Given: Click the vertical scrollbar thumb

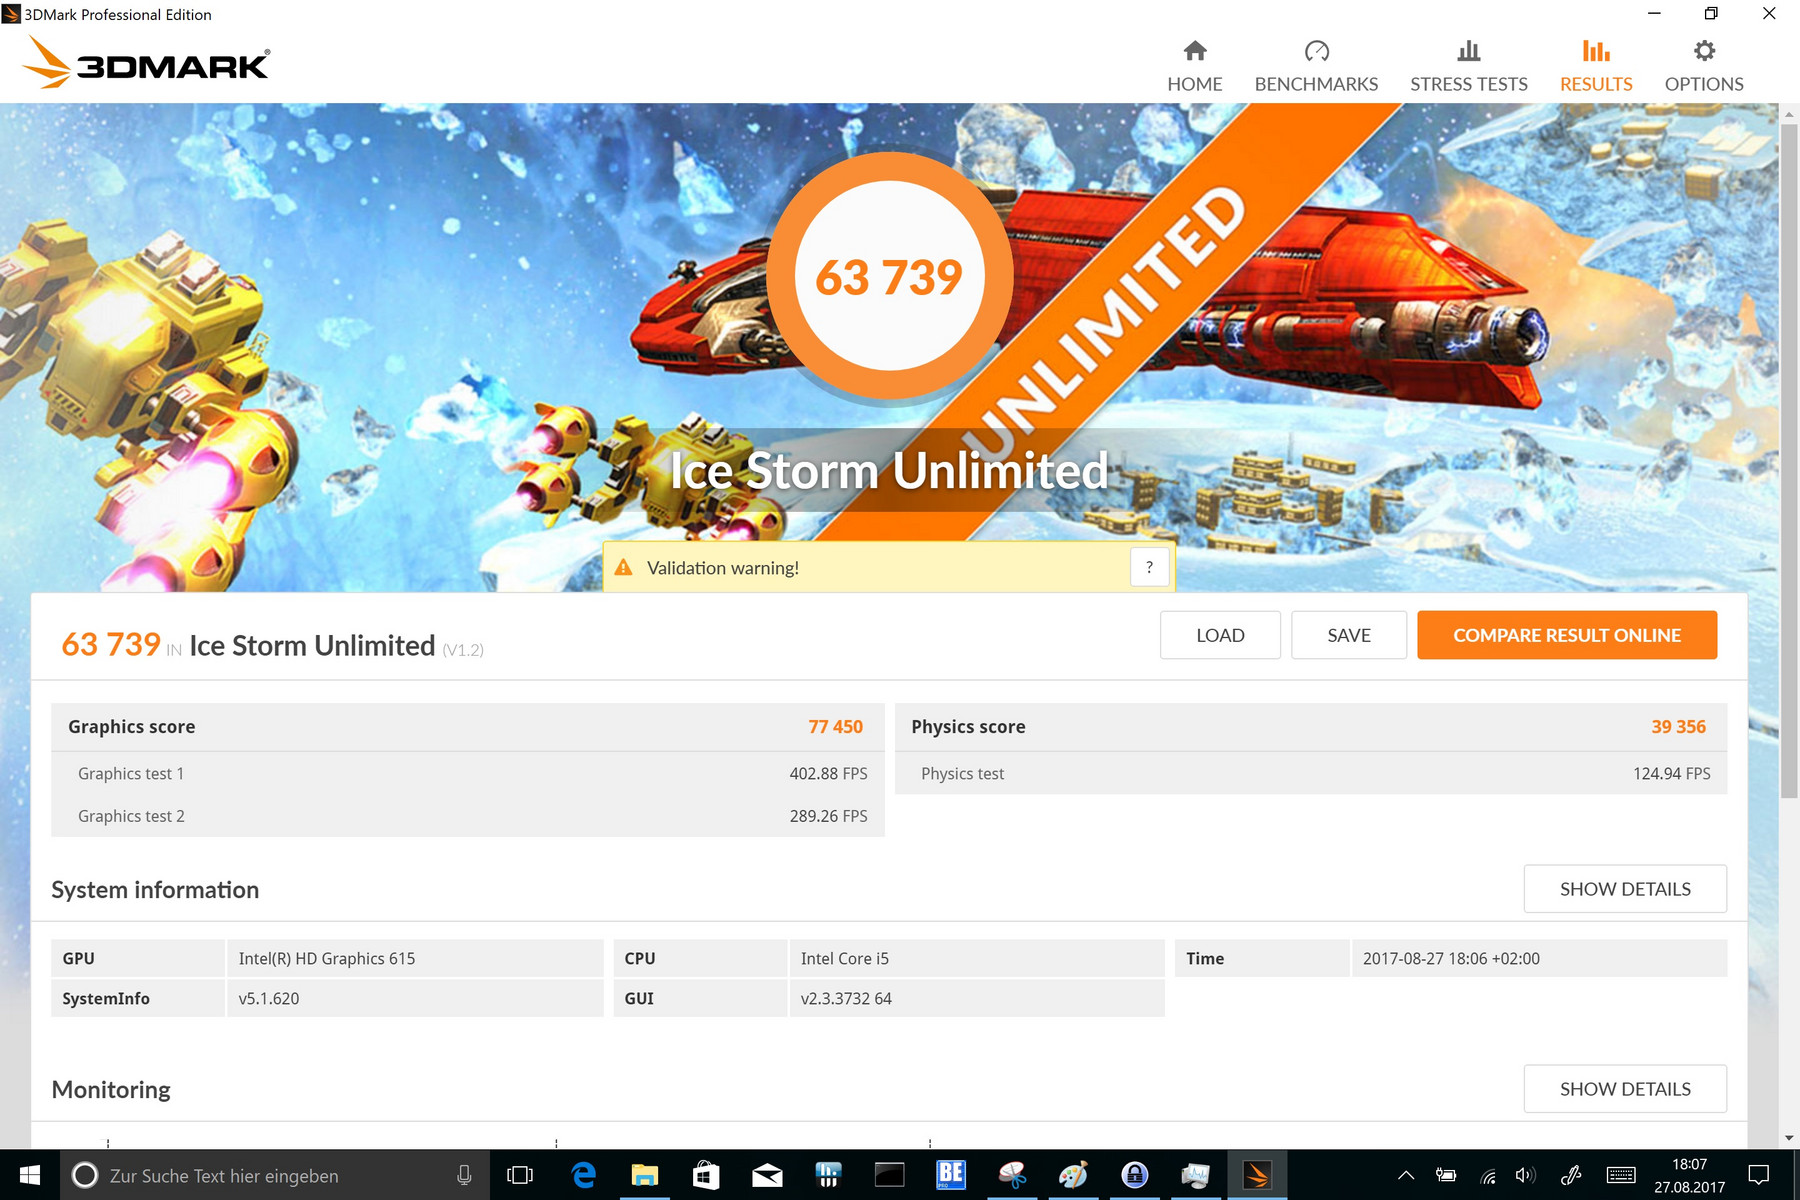Looking at the screenshot, I should [1789, 460].
